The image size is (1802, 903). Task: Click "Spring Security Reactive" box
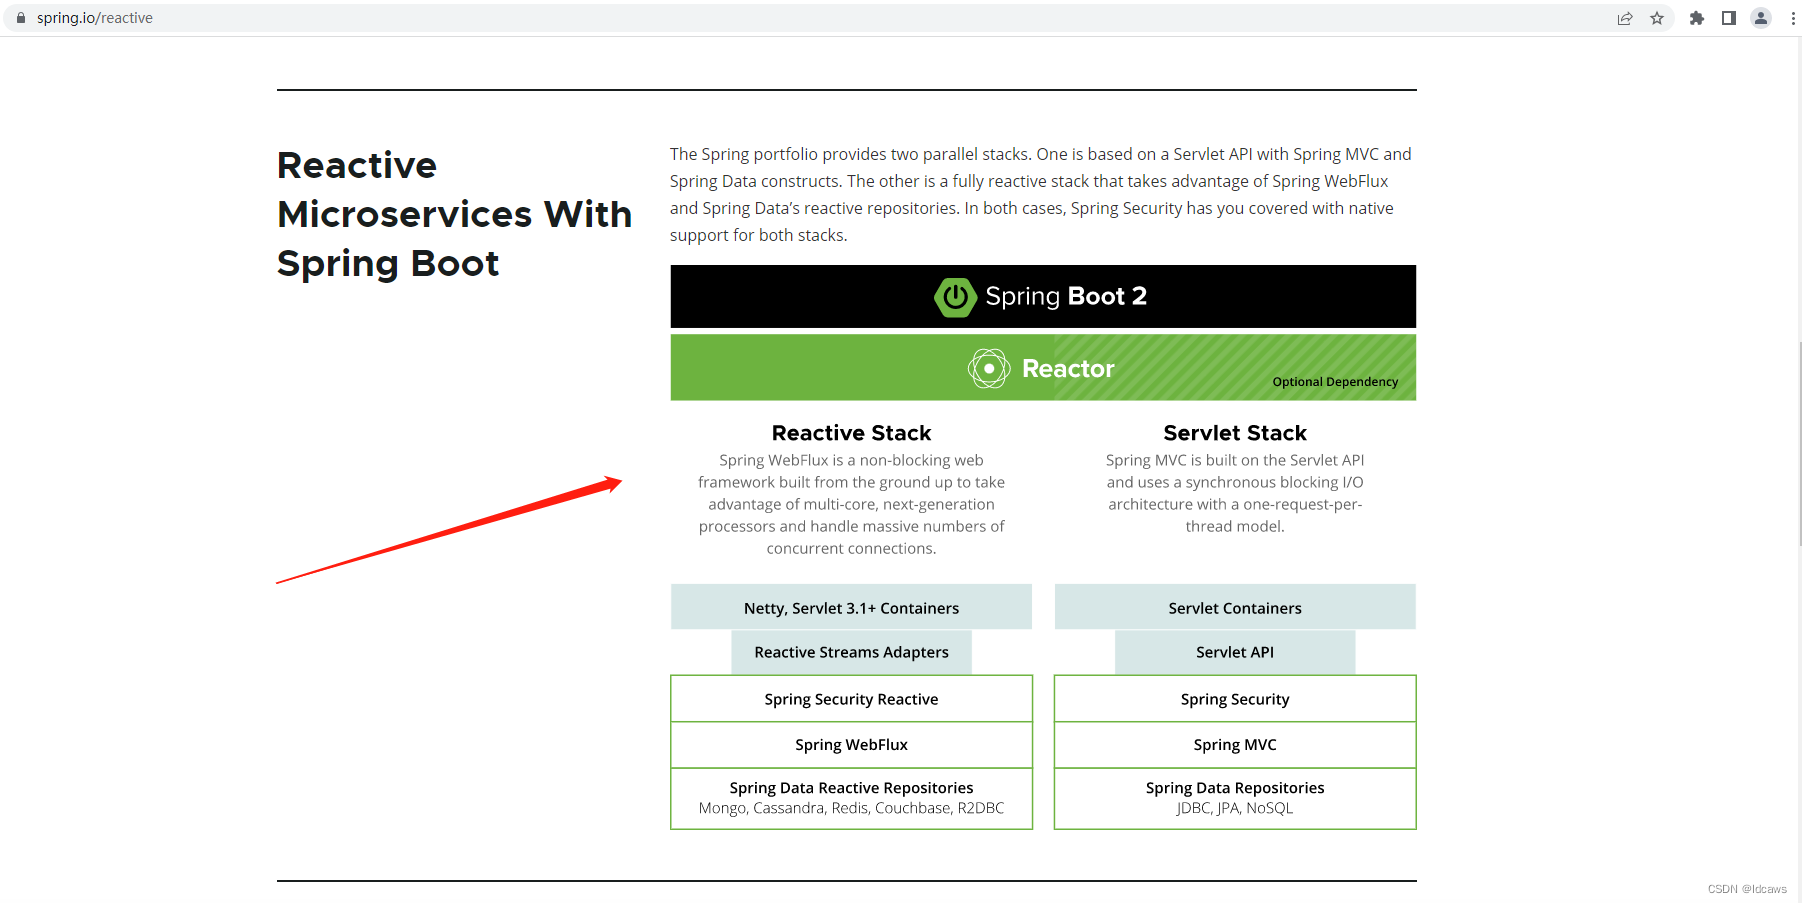point(851,699)
